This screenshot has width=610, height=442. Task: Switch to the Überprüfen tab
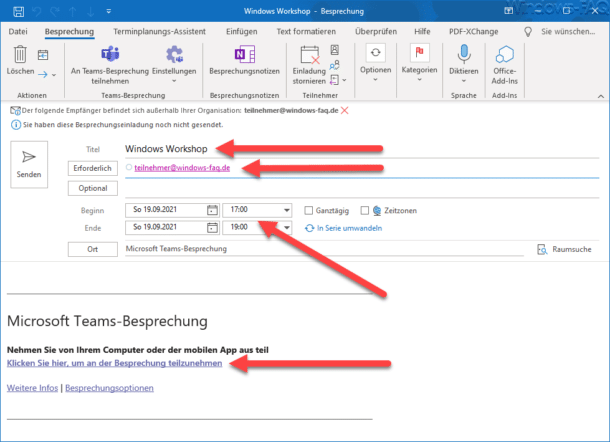(x=376, y=32)
